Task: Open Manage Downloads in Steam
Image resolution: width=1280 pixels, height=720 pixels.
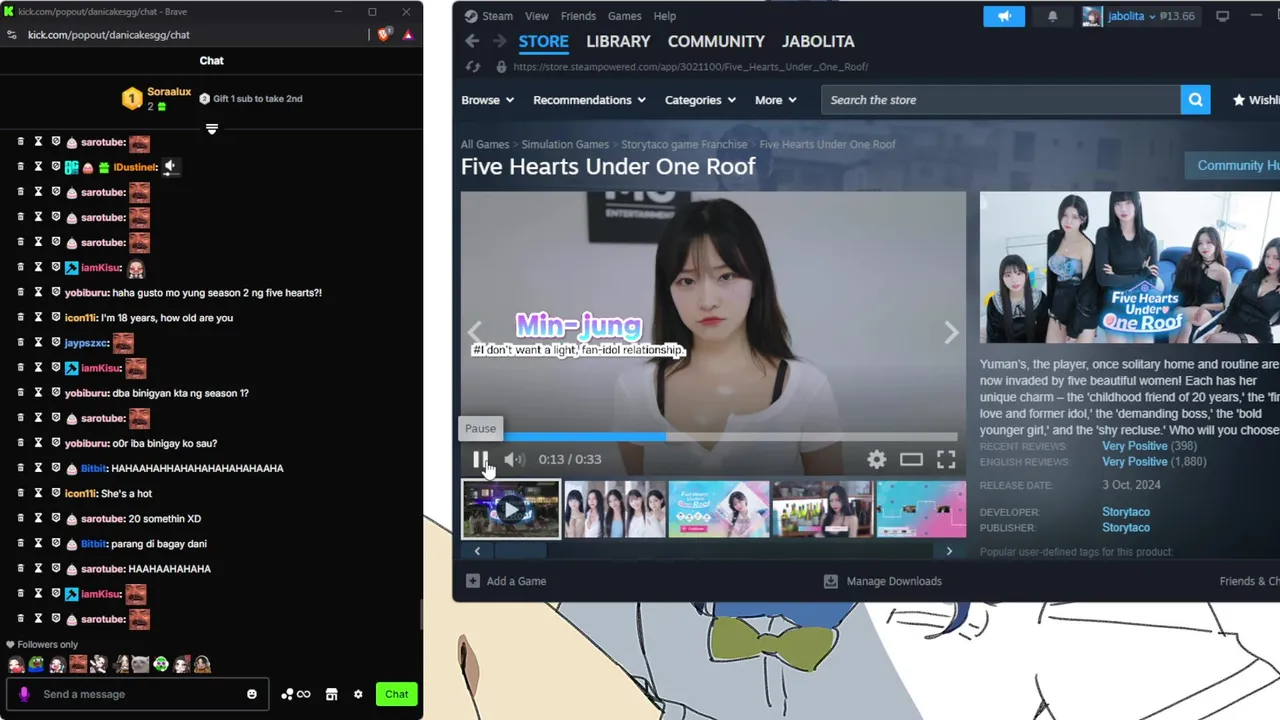Action: tap(883, 581)
